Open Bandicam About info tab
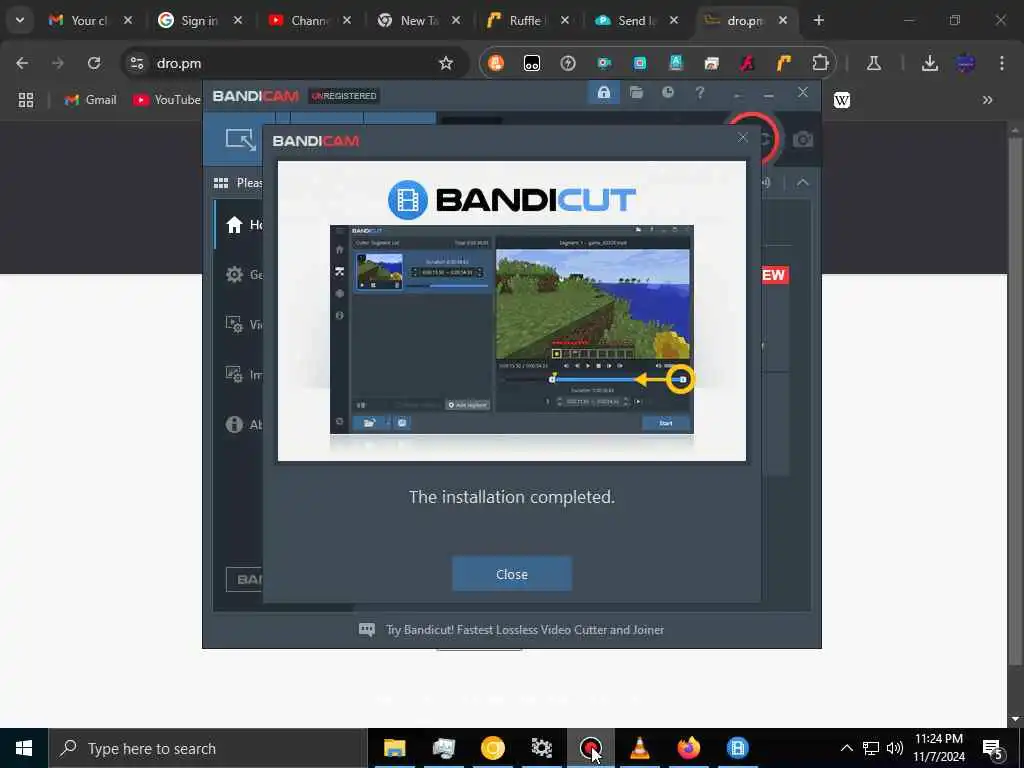The width and height of the screenshot is (1024, 768). pyautogui.click(x=238, y=424)
